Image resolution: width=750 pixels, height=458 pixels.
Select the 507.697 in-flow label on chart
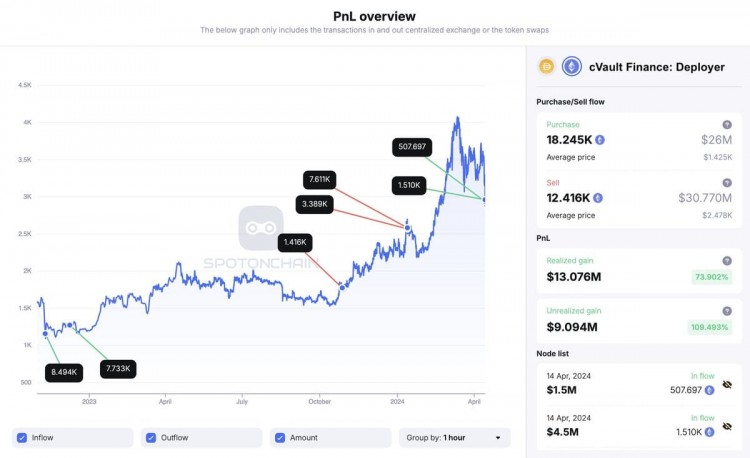[412, 147]
